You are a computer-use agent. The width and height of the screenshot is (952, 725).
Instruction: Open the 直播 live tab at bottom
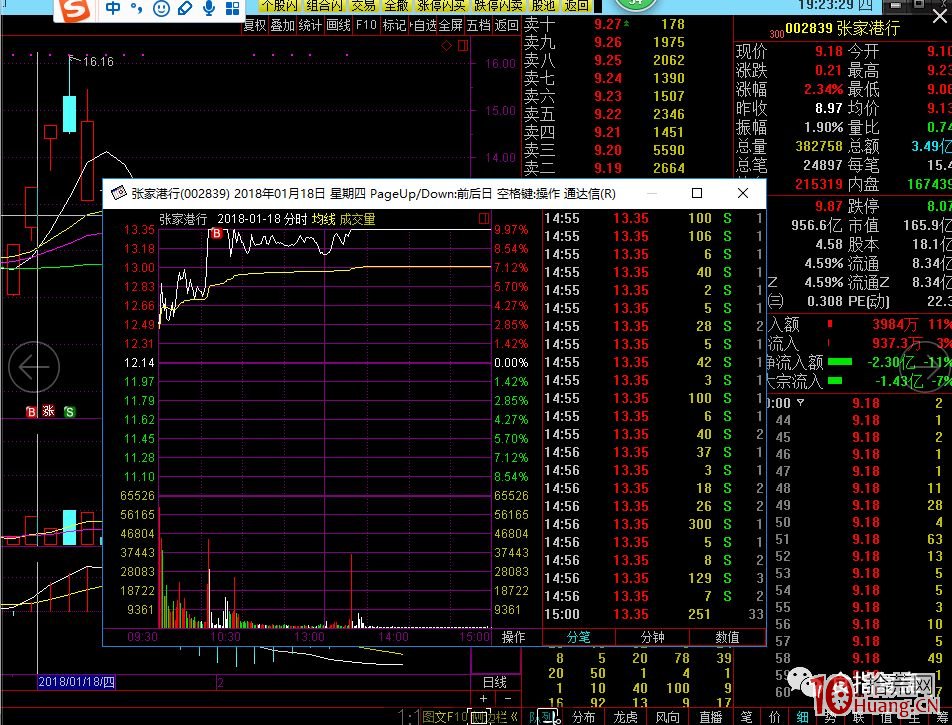coord(710,717)
